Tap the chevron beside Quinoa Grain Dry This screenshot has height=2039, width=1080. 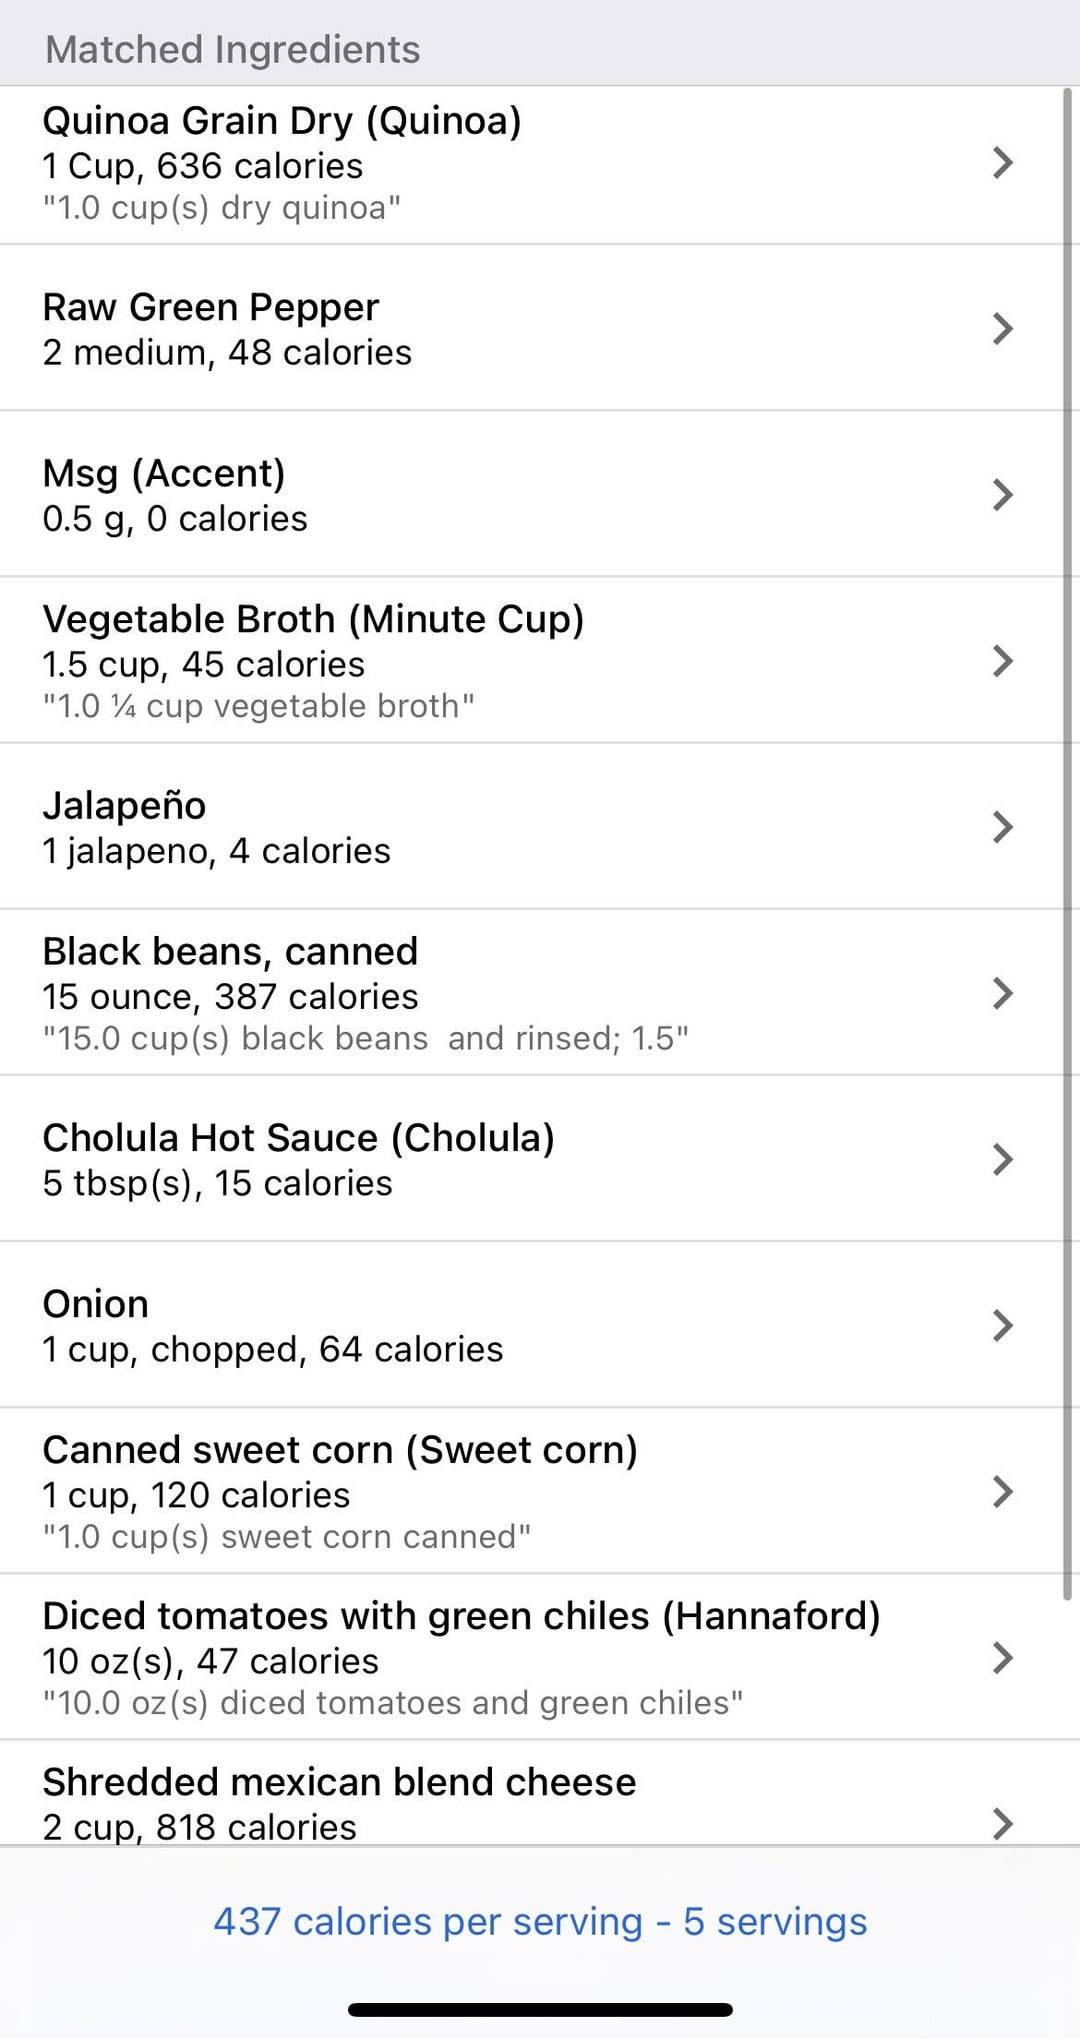click(x=1002, y=163)
